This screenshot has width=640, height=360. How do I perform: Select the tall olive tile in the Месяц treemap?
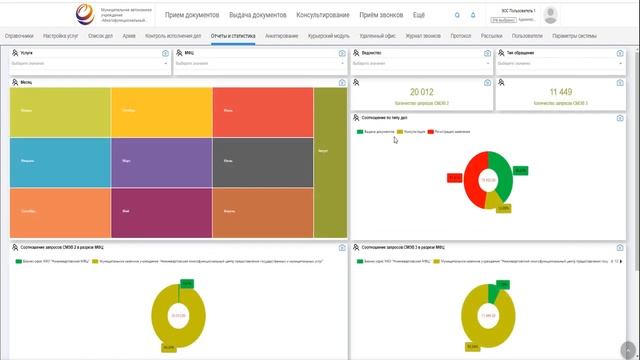[x=331, y=162]
